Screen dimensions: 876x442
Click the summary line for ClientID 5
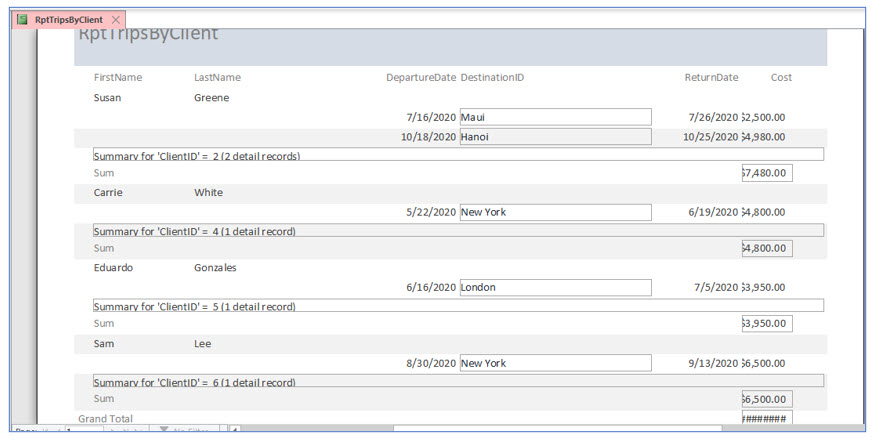[458, 305]
